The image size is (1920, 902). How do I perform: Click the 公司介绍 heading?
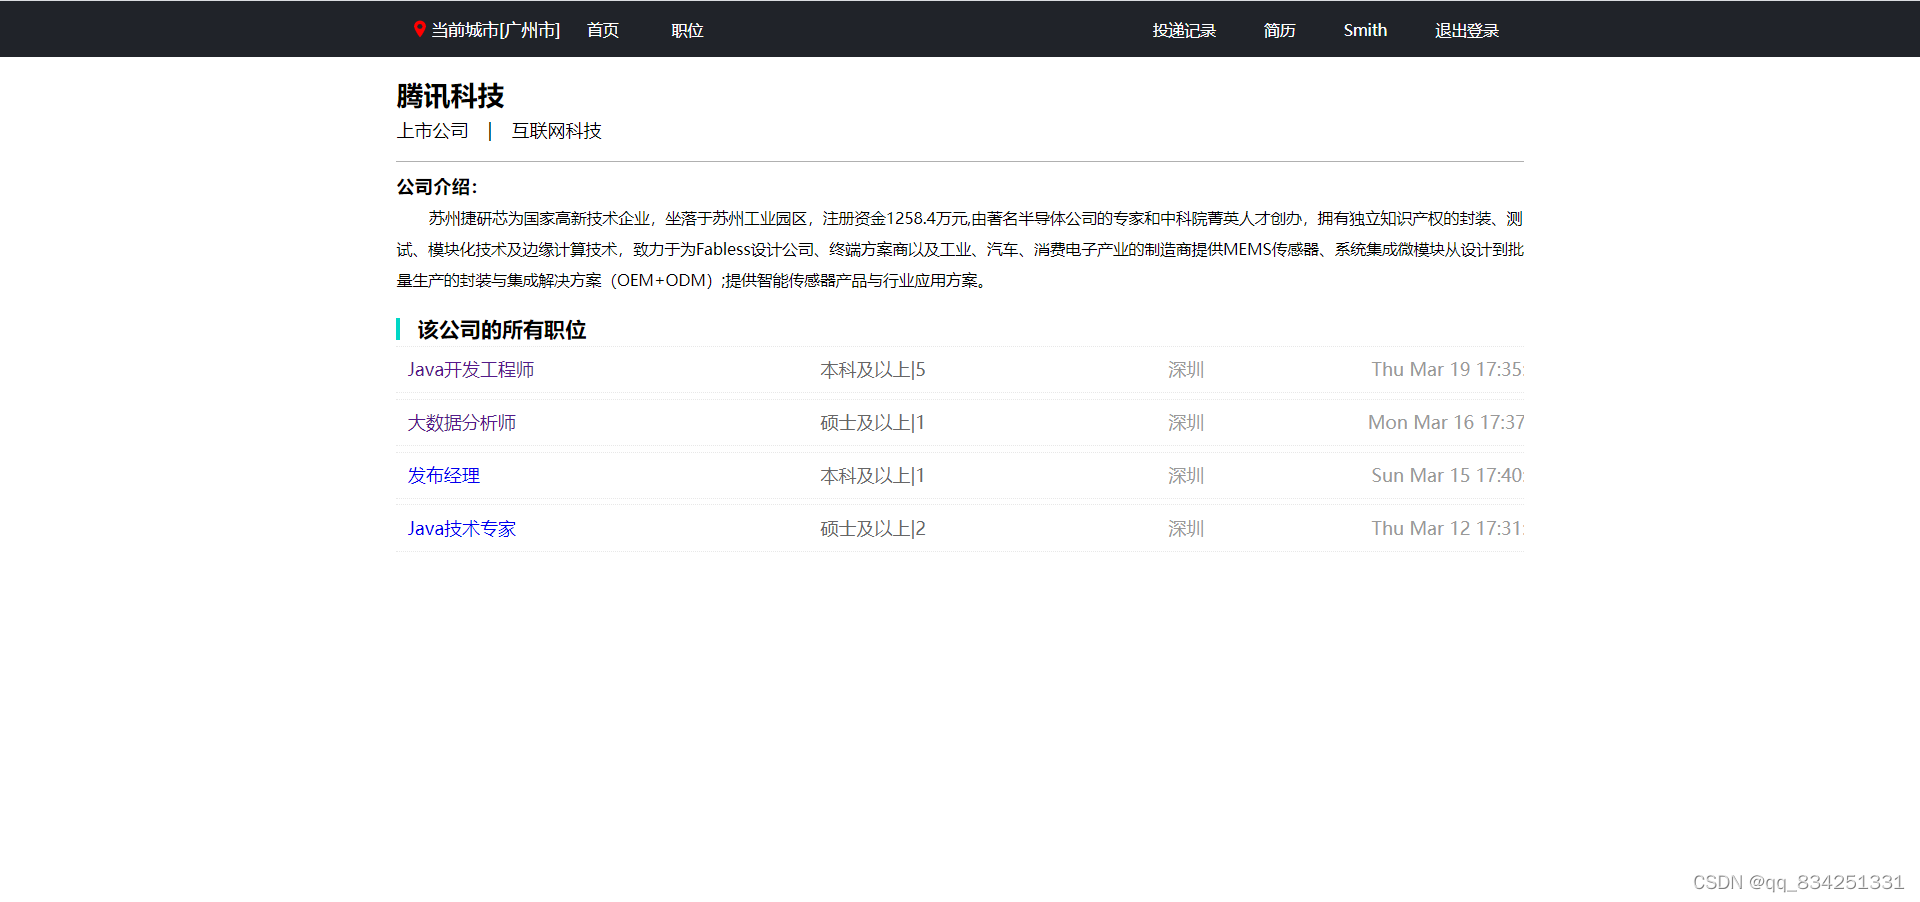[x=437, y=187]
